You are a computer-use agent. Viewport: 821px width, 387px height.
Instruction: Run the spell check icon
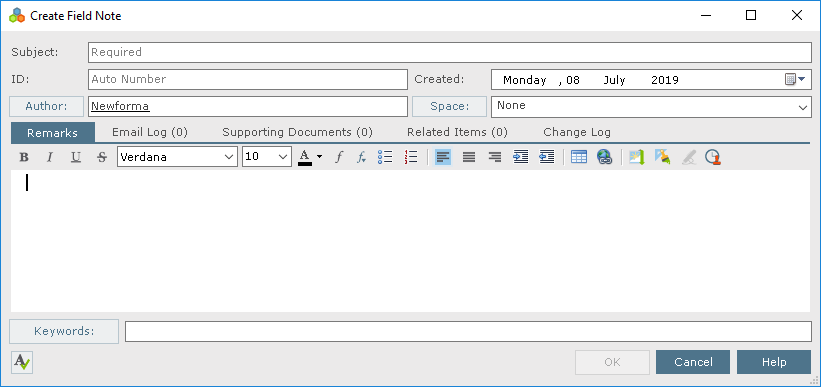pos(22,362)
